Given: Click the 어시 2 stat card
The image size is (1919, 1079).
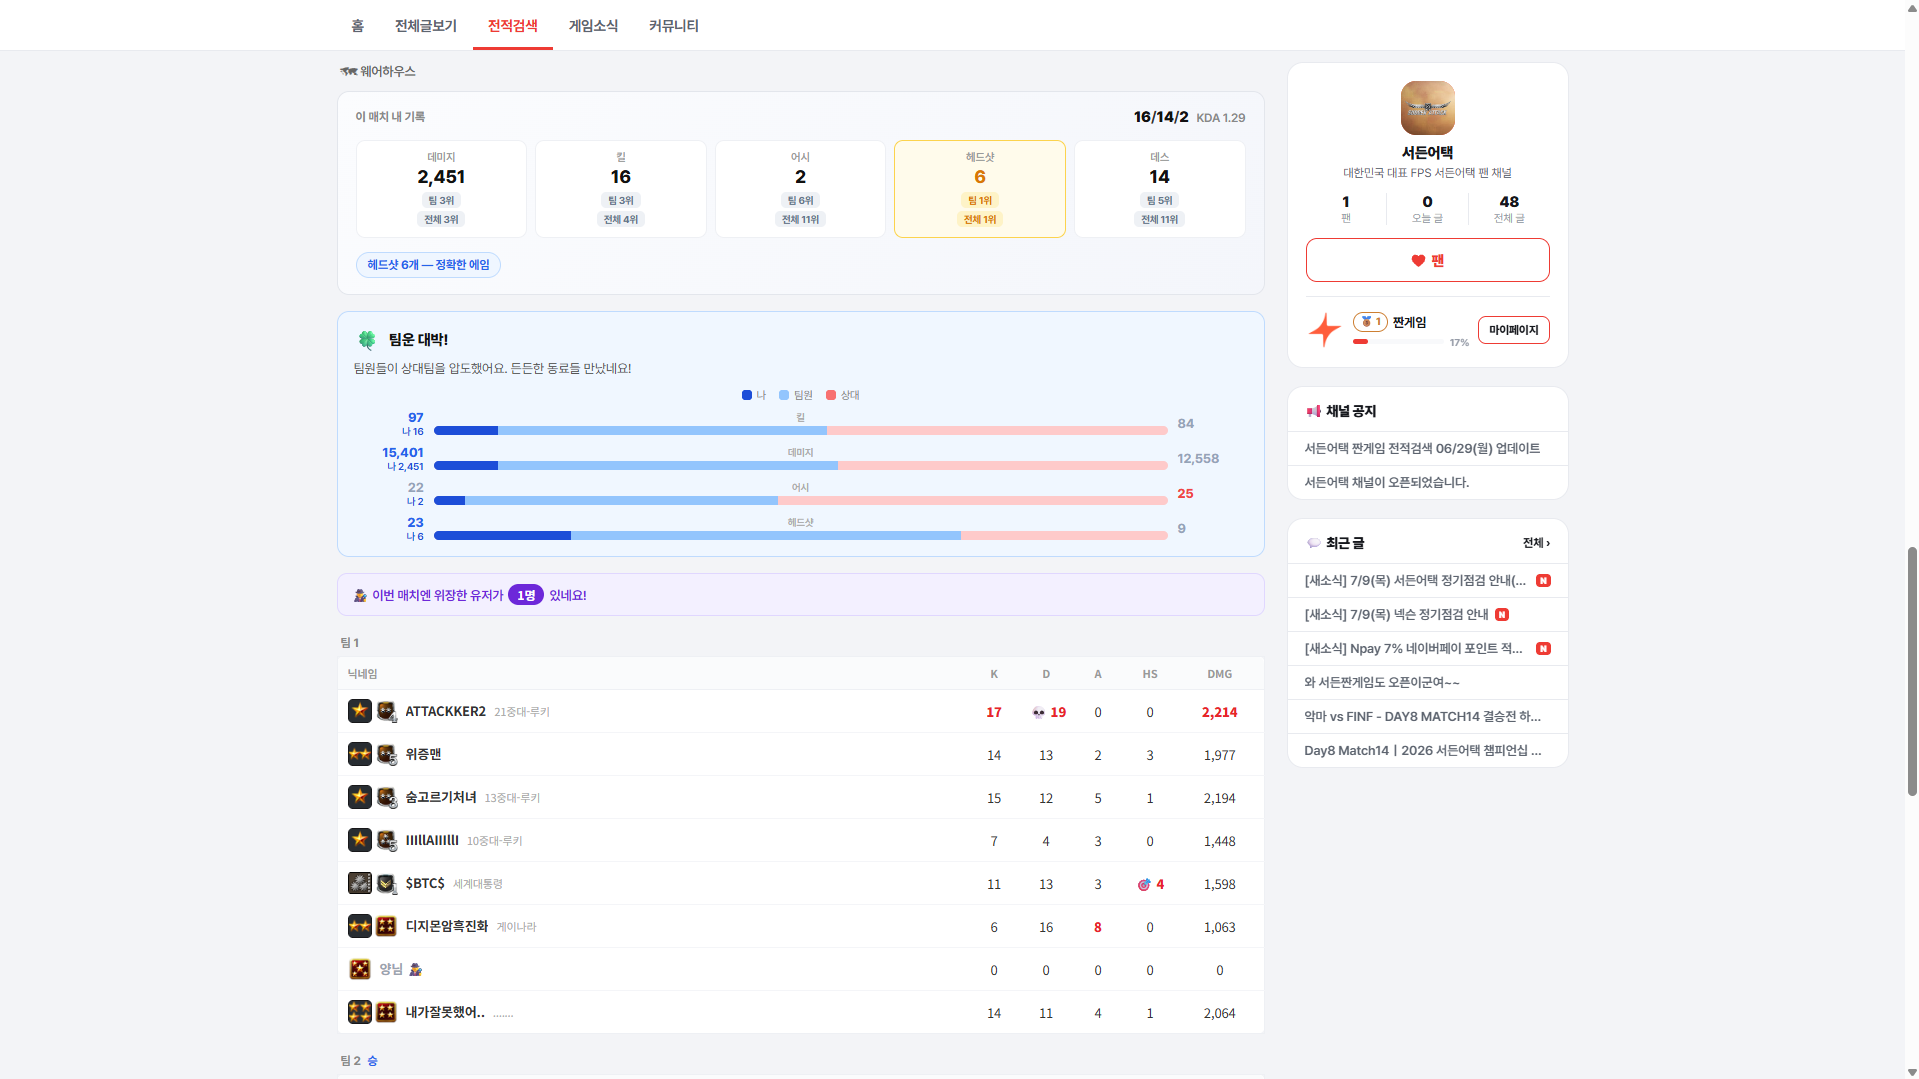Looking at the screenshot, I should (800, 189).
